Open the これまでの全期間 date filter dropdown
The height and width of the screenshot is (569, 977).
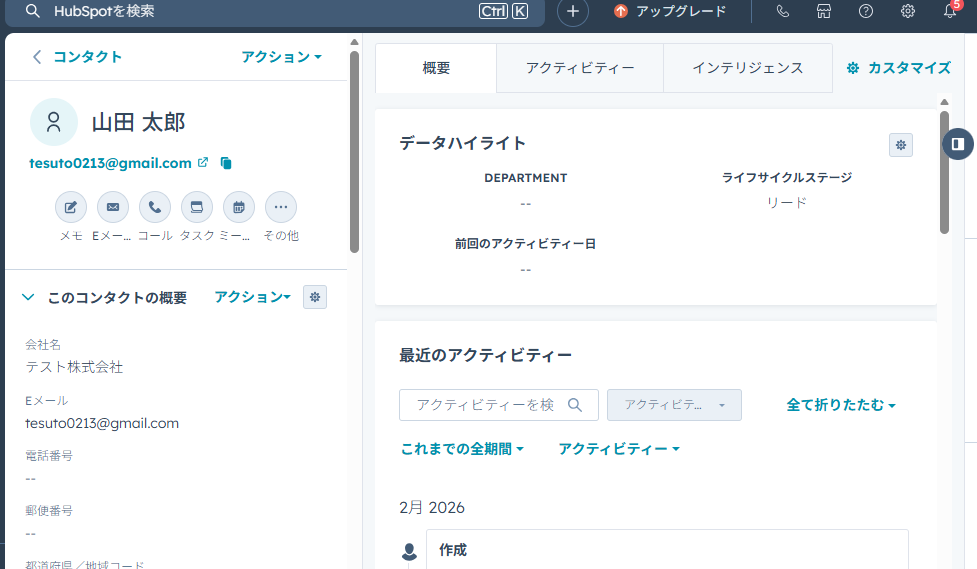[x=462, y=449]
